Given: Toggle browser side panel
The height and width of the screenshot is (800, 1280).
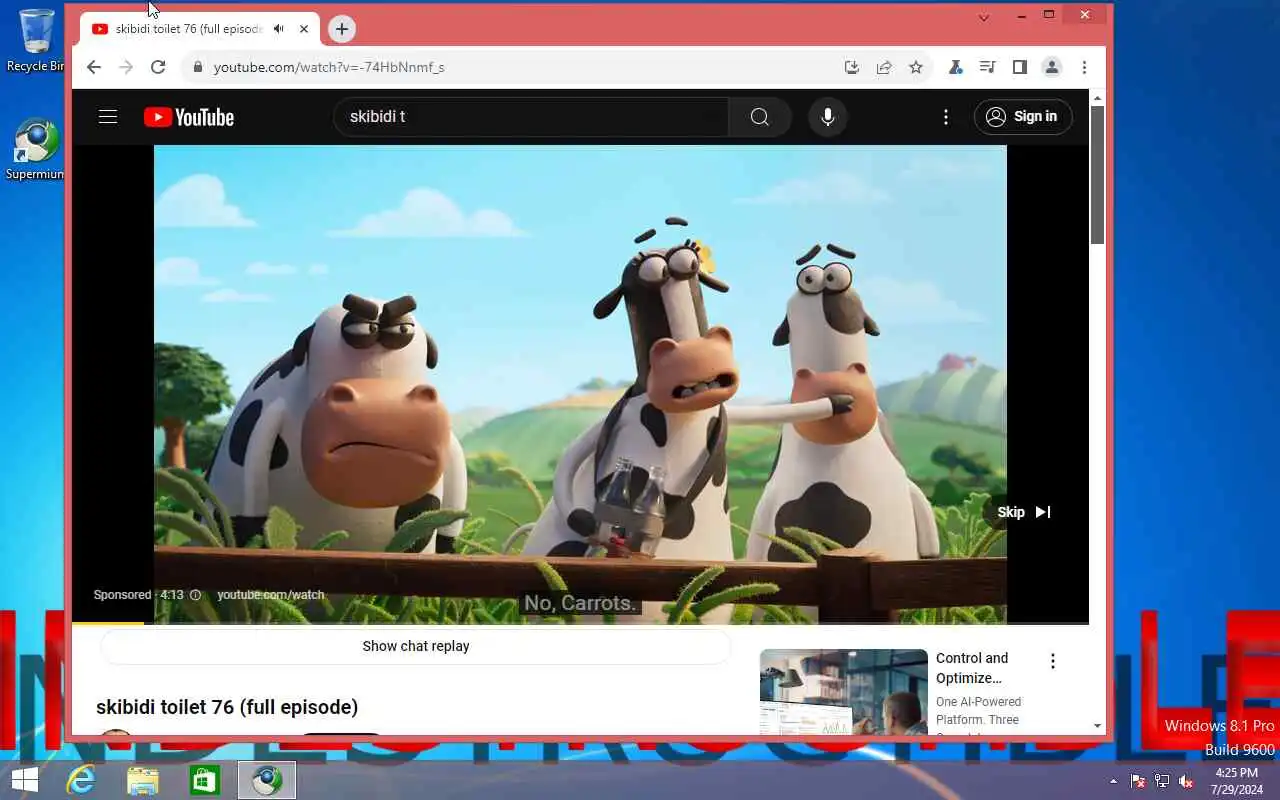Looking at the screenshot, I should 1019,67.
